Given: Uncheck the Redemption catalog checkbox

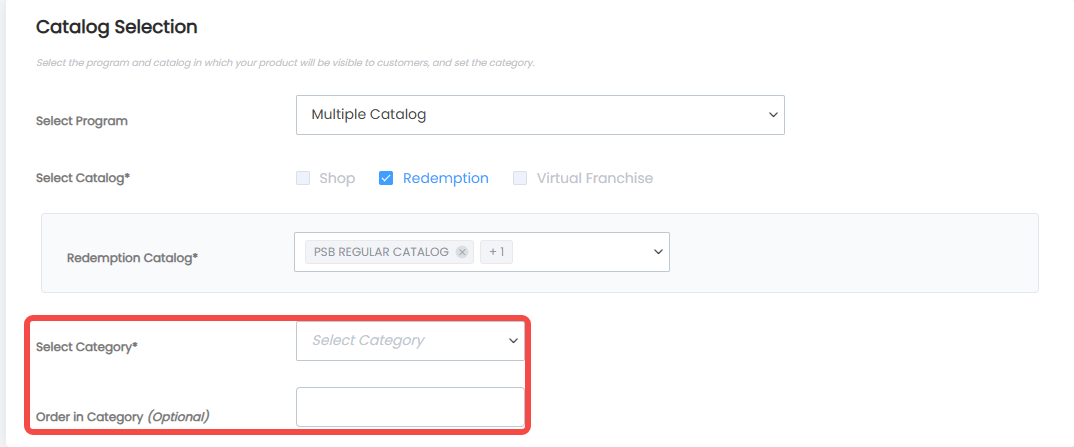Looking at the screenshot, I should click(386, 179).
